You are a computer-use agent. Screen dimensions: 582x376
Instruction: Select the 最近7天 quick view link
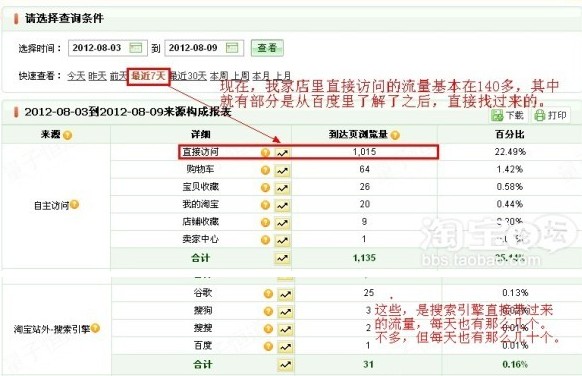click(x=148, y=76)
